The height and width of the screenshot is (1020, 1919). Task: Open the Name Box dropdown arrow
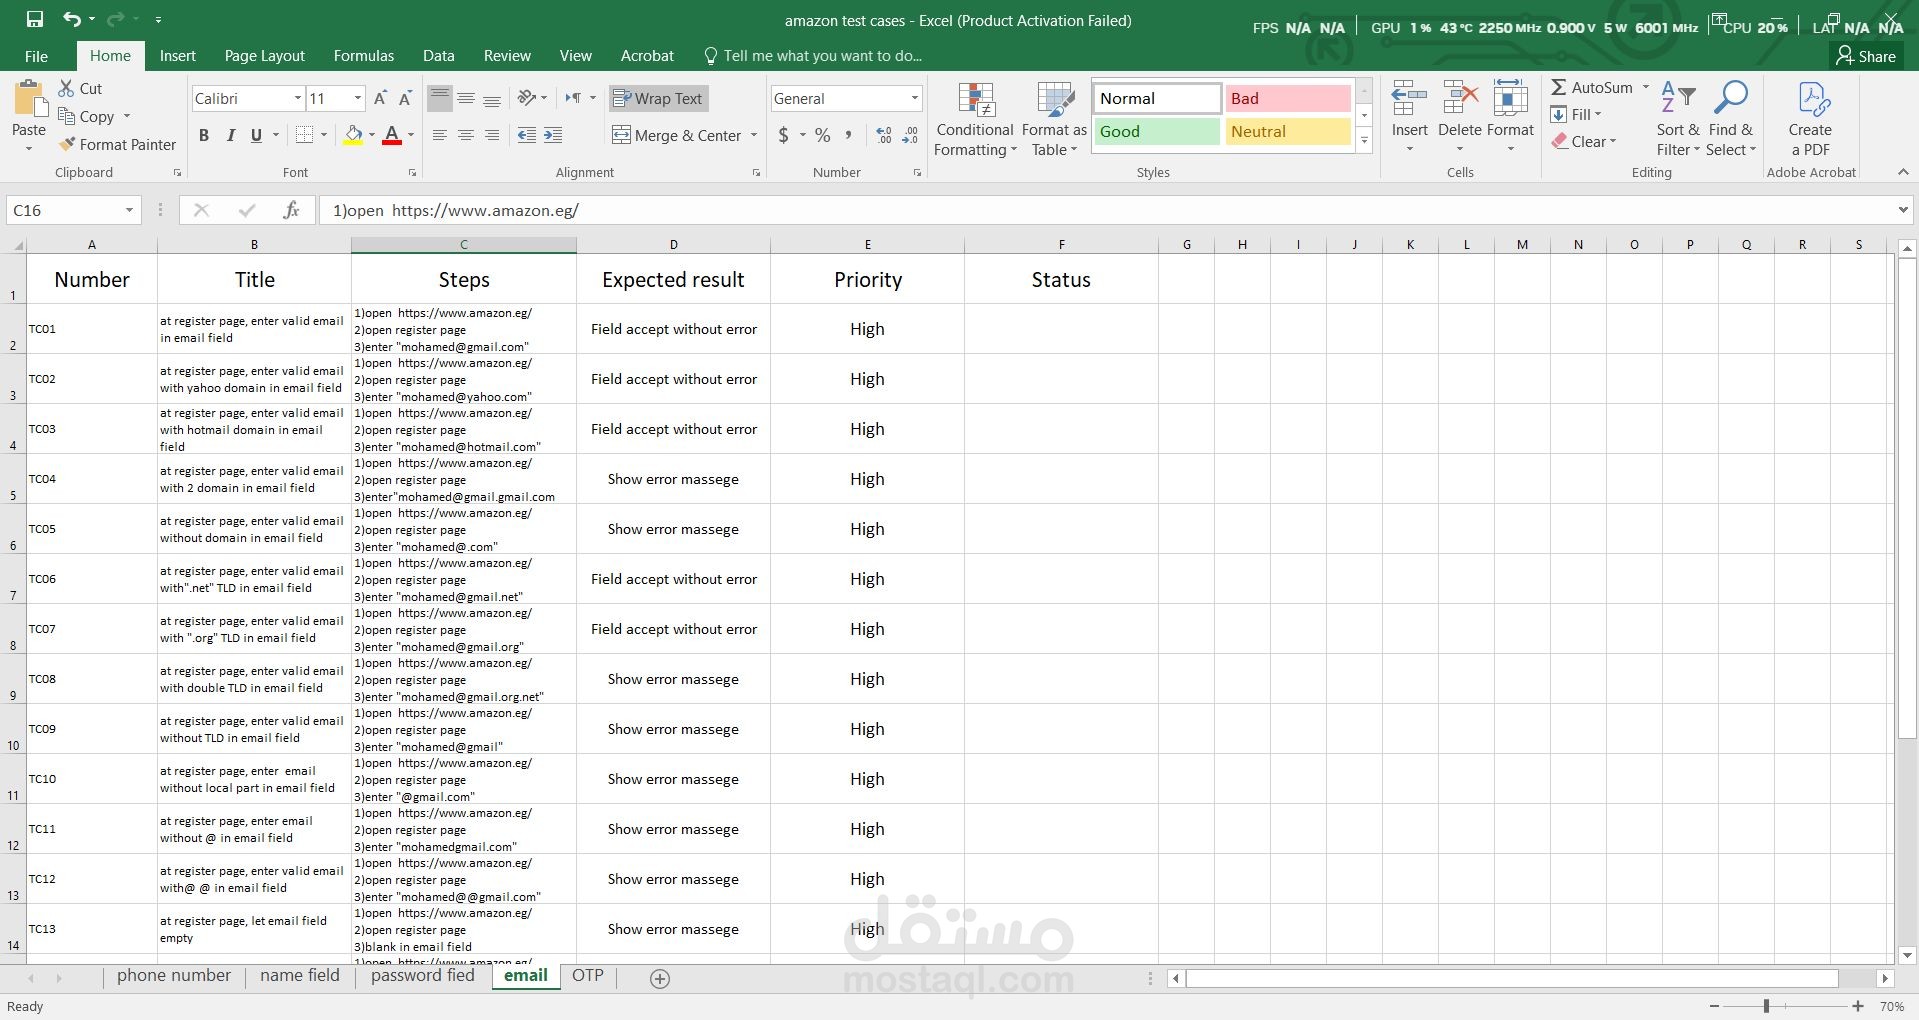[x=129, y=210]
